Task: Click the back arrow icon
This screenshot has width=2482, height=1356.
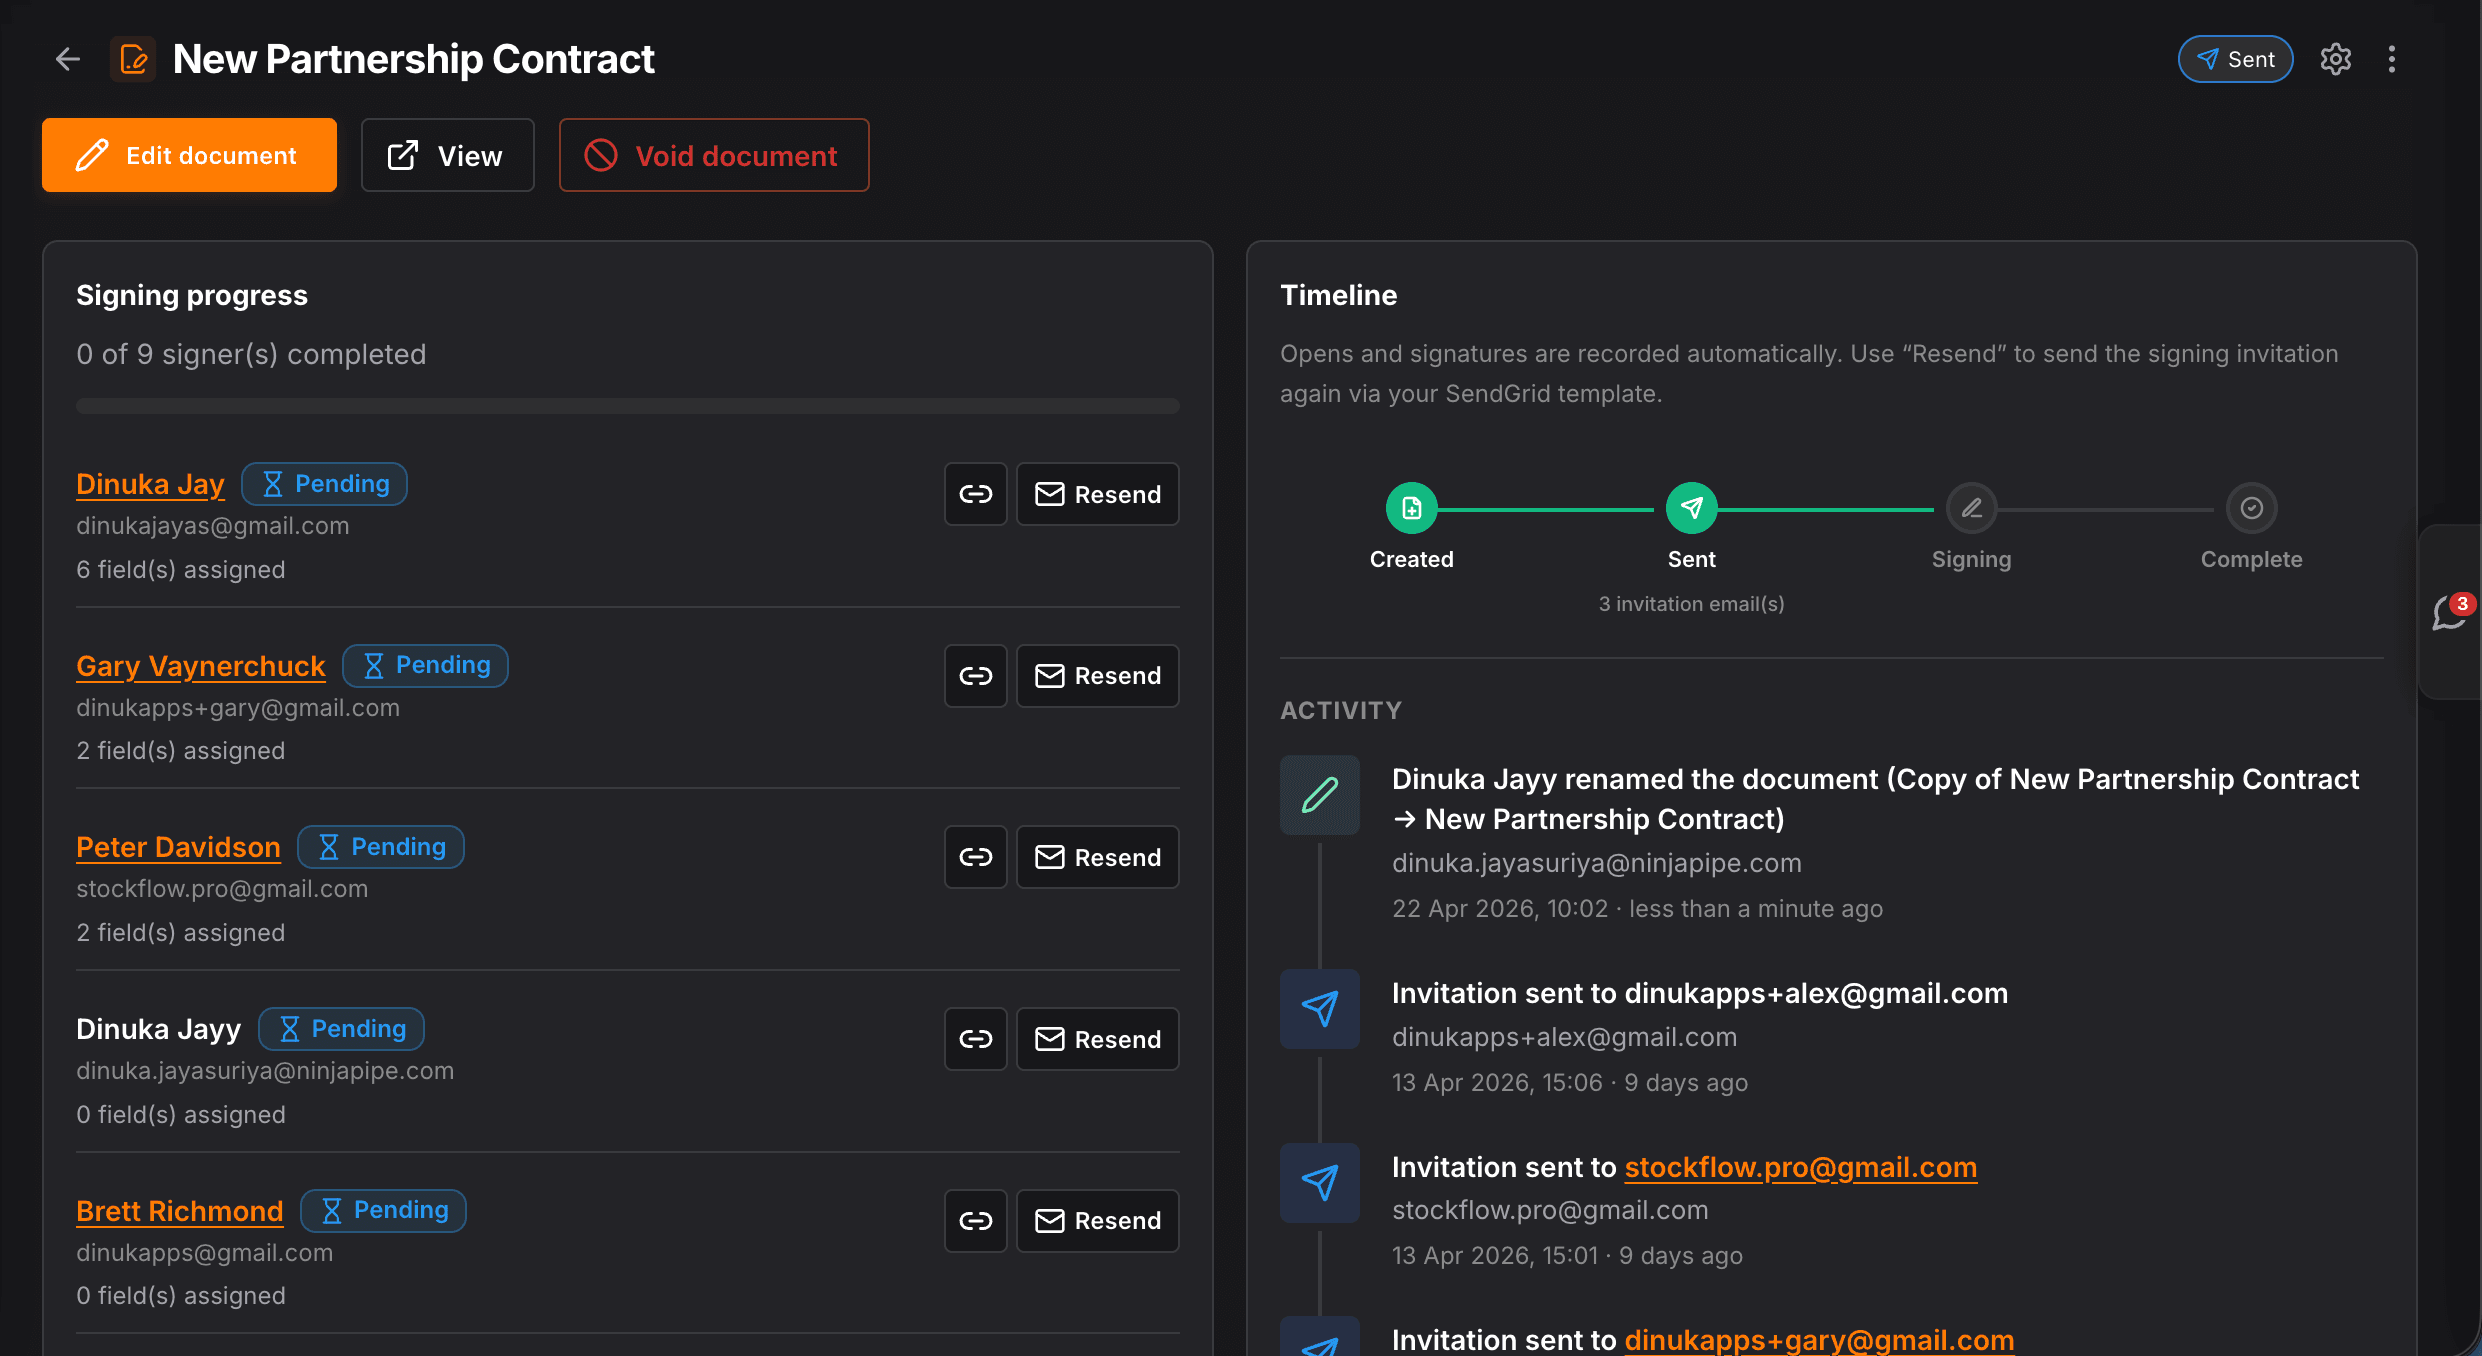Action: click(67, 59)
